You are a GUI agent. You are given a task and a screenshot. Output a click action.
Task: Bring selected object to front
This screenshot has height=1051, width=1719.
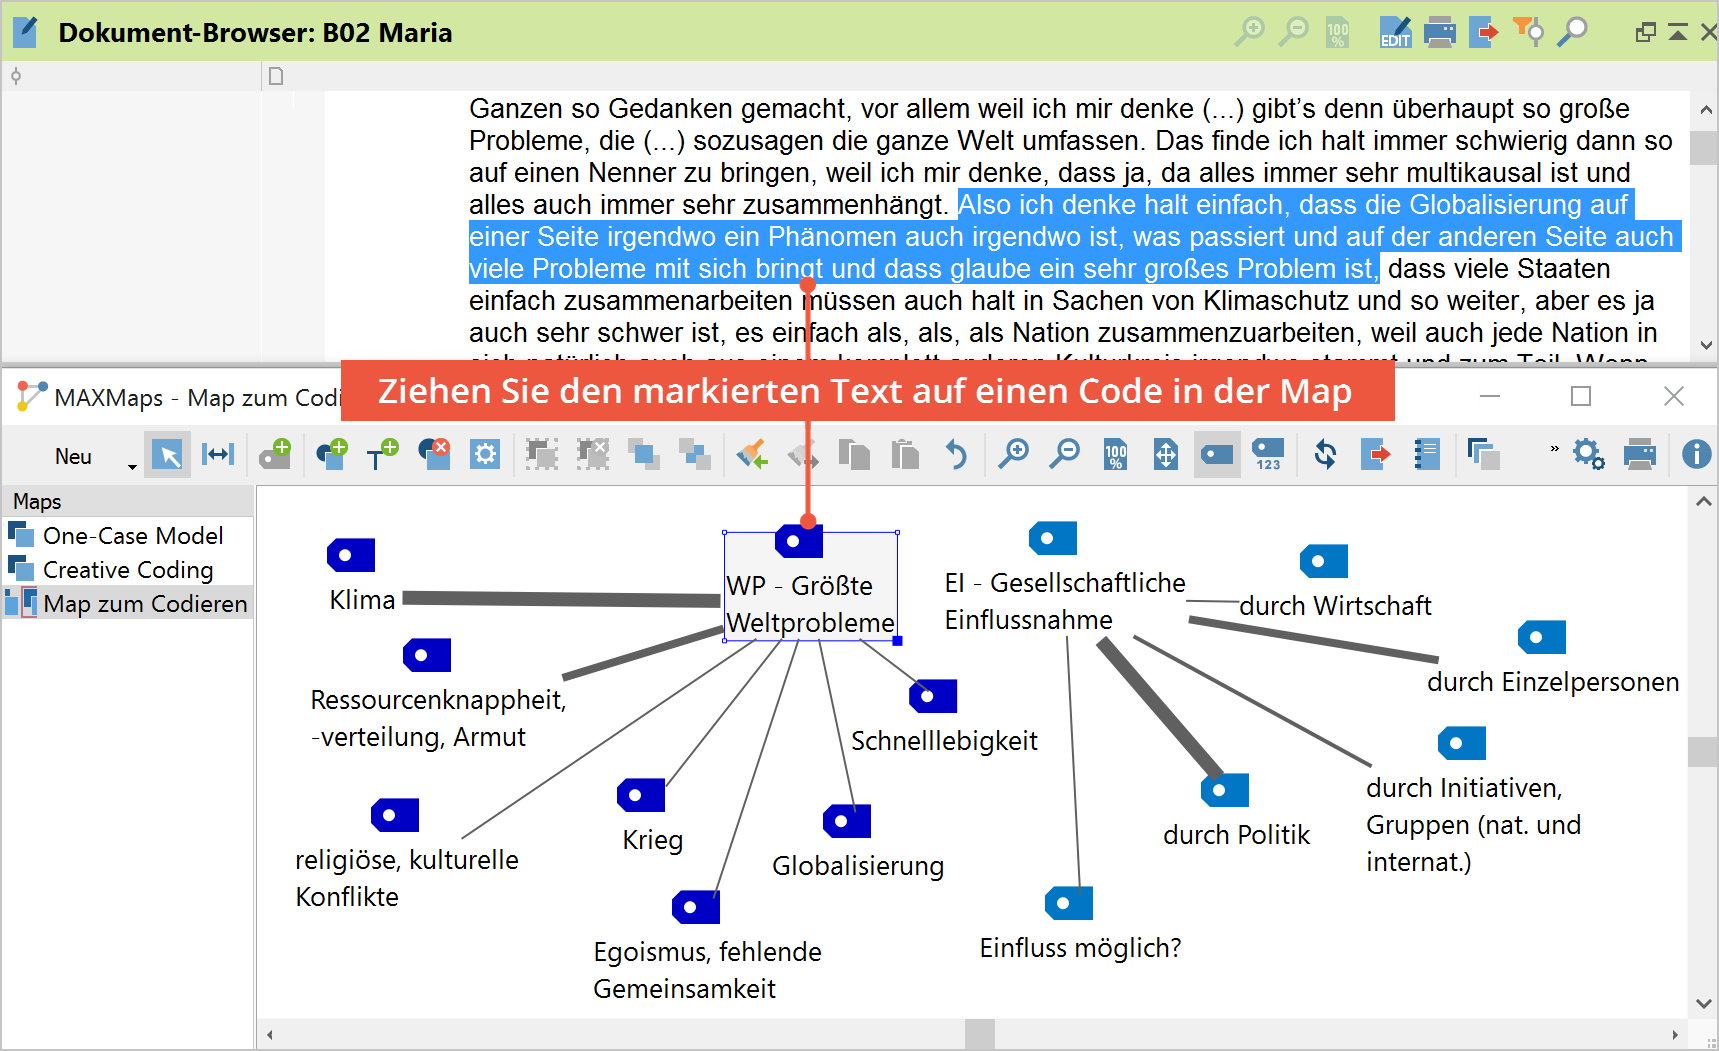coord(644,455)
